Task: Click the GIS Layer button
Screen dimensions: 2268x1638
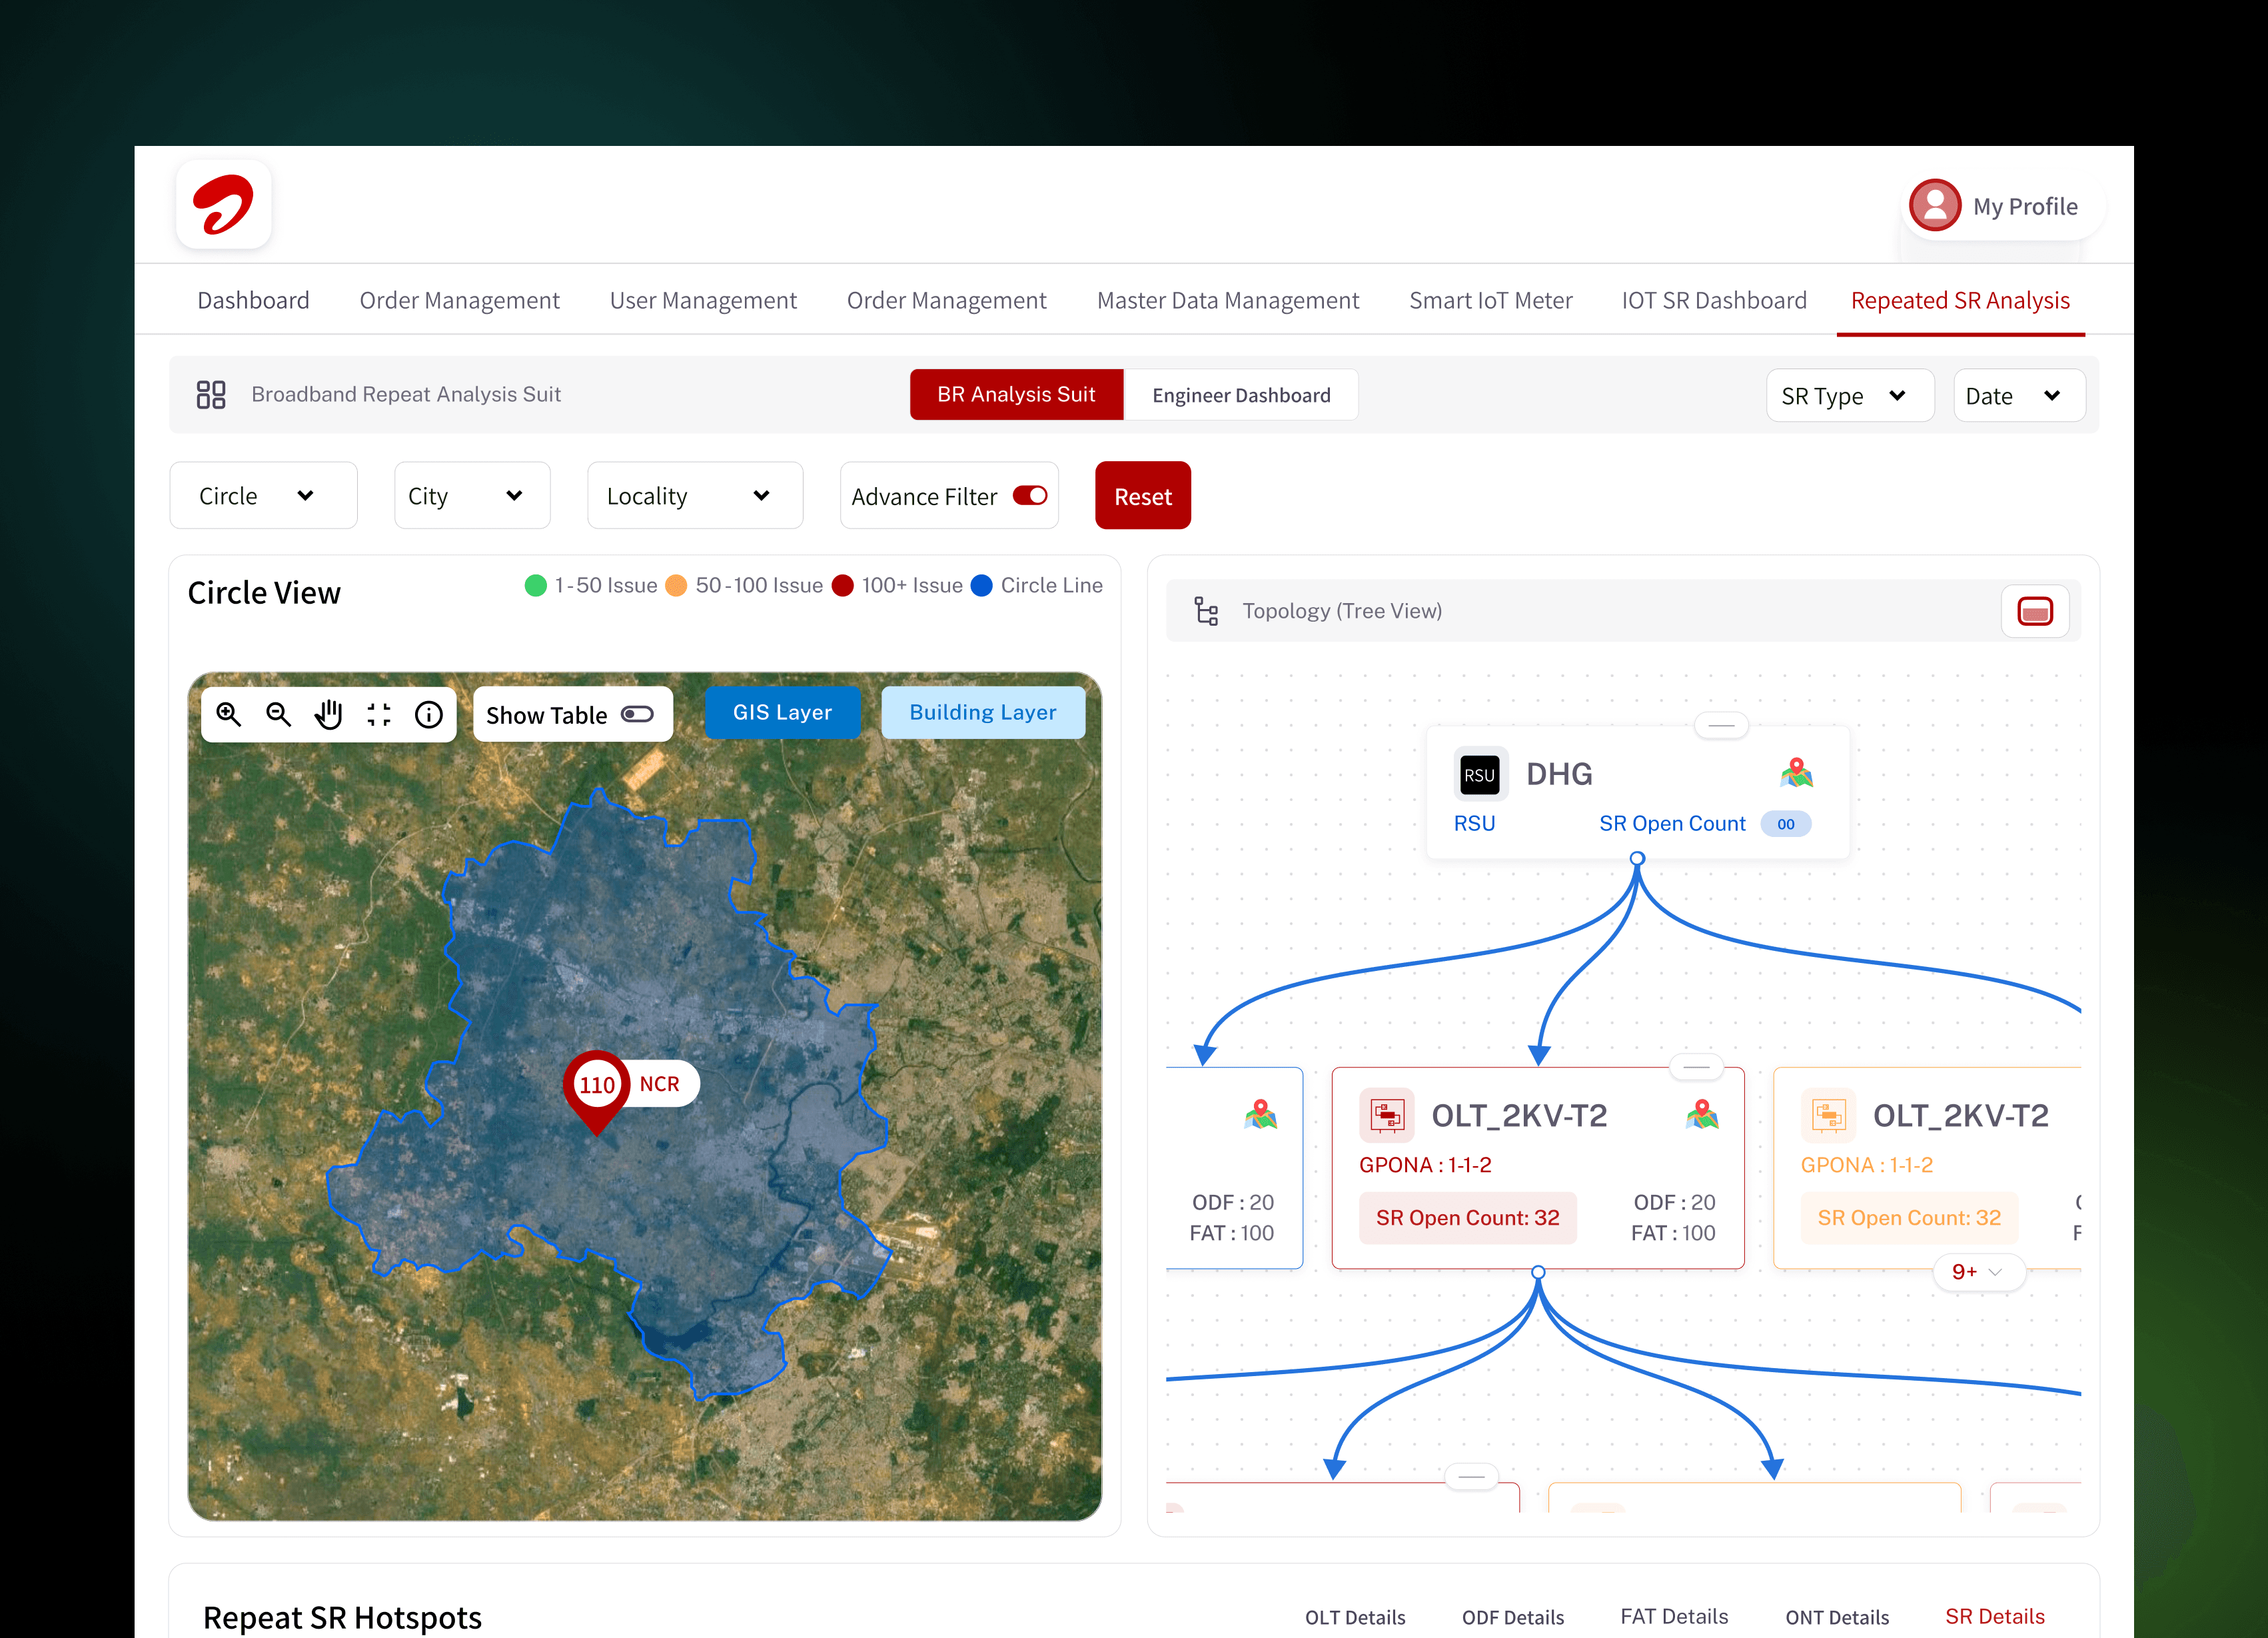Action: click(x=782, y=712)
